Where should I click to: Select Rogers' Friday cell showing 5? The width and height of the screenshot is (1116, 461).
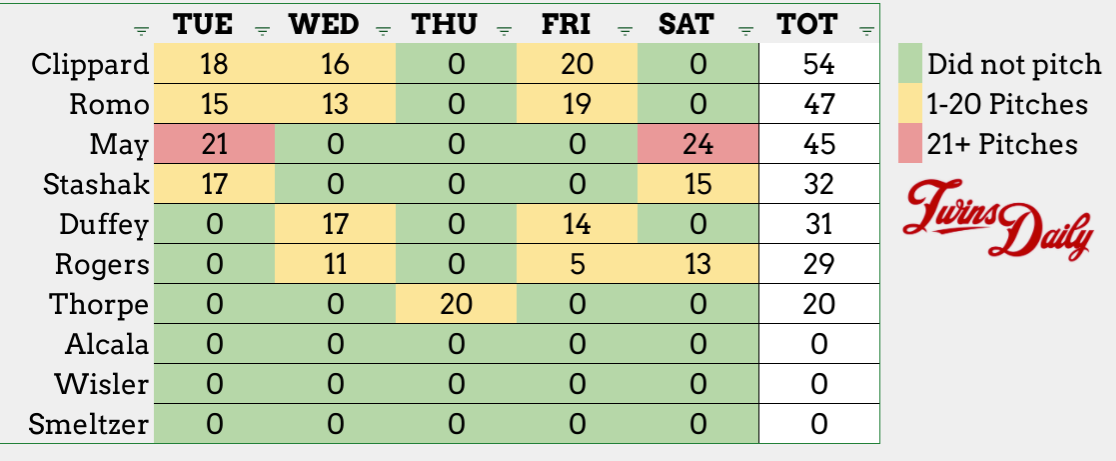(x=576, y=265)
